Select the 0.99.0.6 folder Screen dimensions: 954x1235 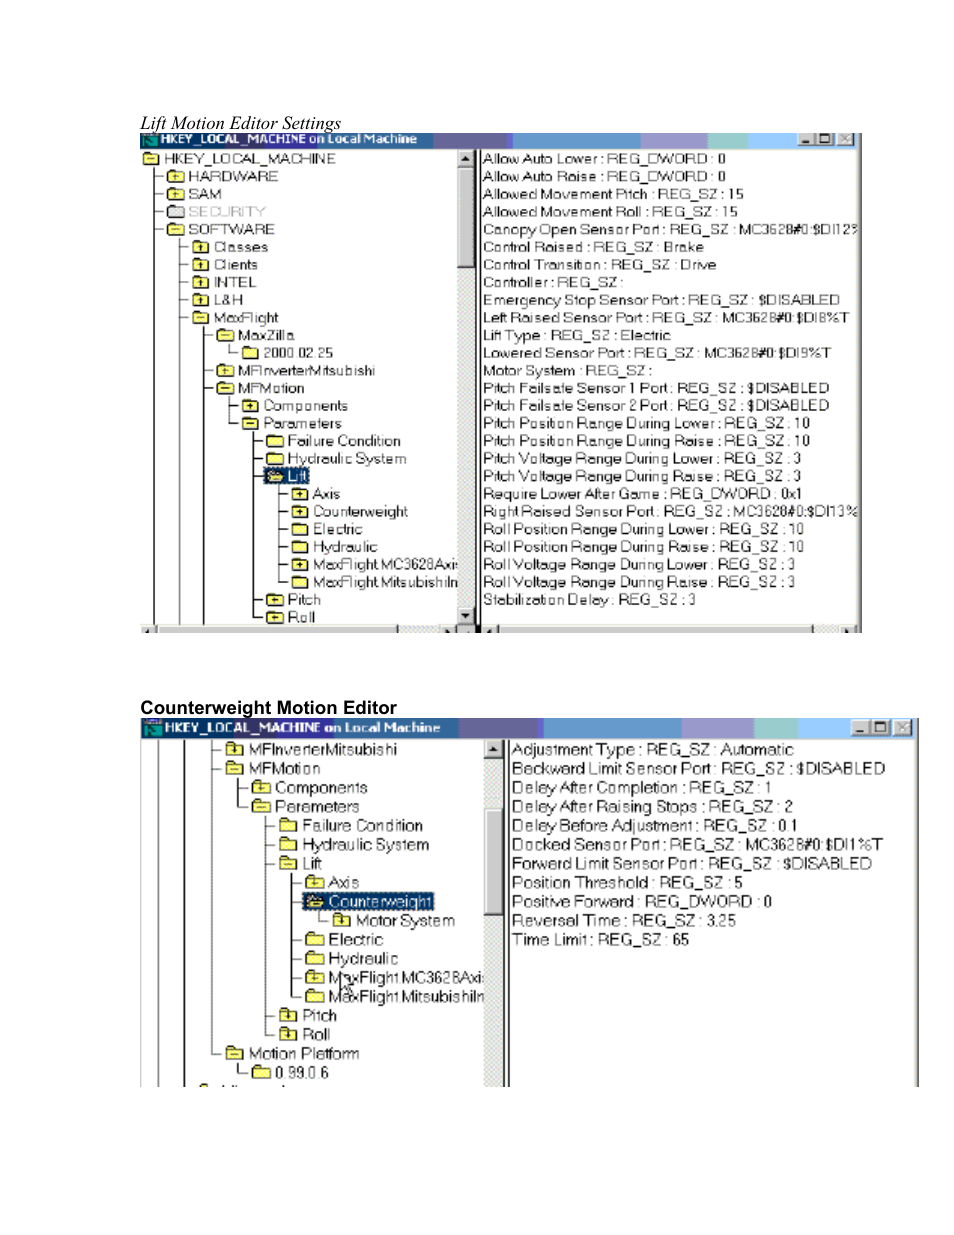click(290, 1072)
